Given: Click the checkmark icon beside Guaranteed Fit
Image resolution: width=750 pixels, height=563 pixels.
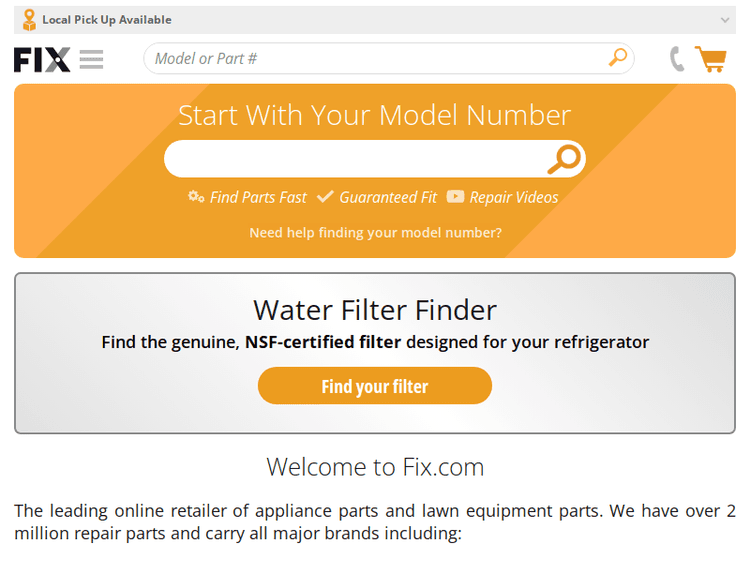Looking at the screenshot, I should 325,197.
